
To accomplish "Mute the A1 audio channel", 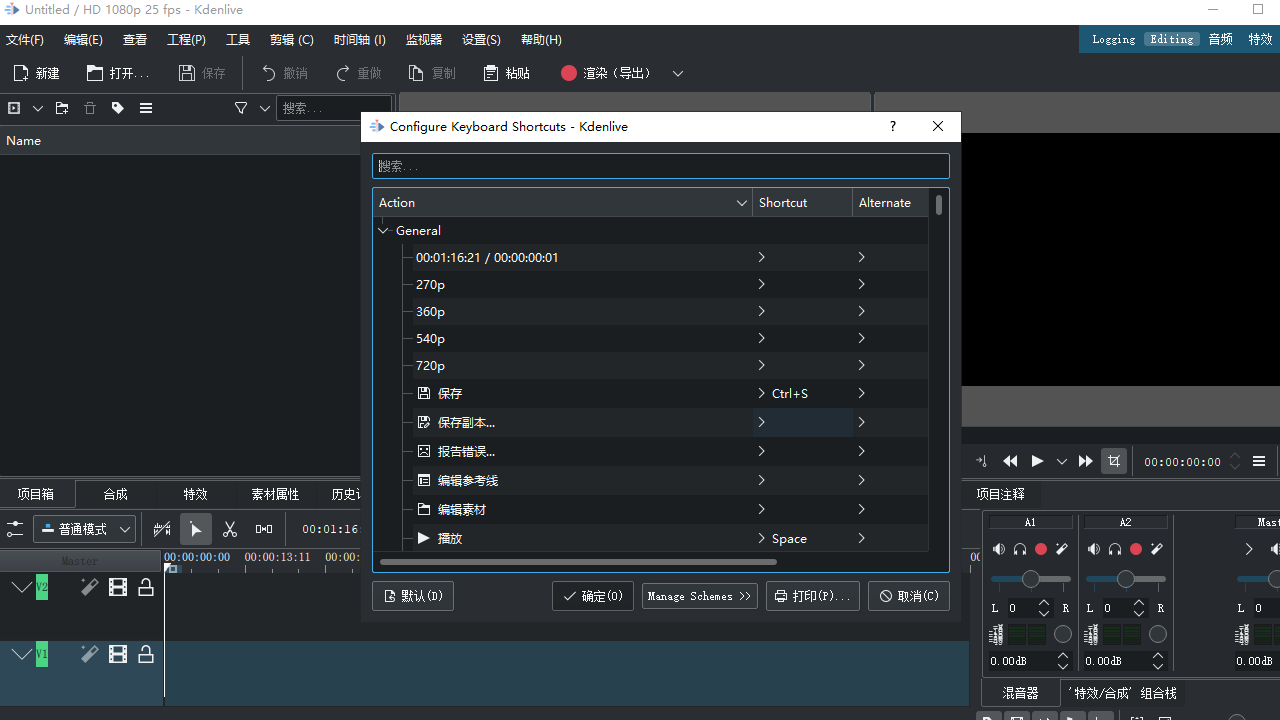I will tap(999, 549).
